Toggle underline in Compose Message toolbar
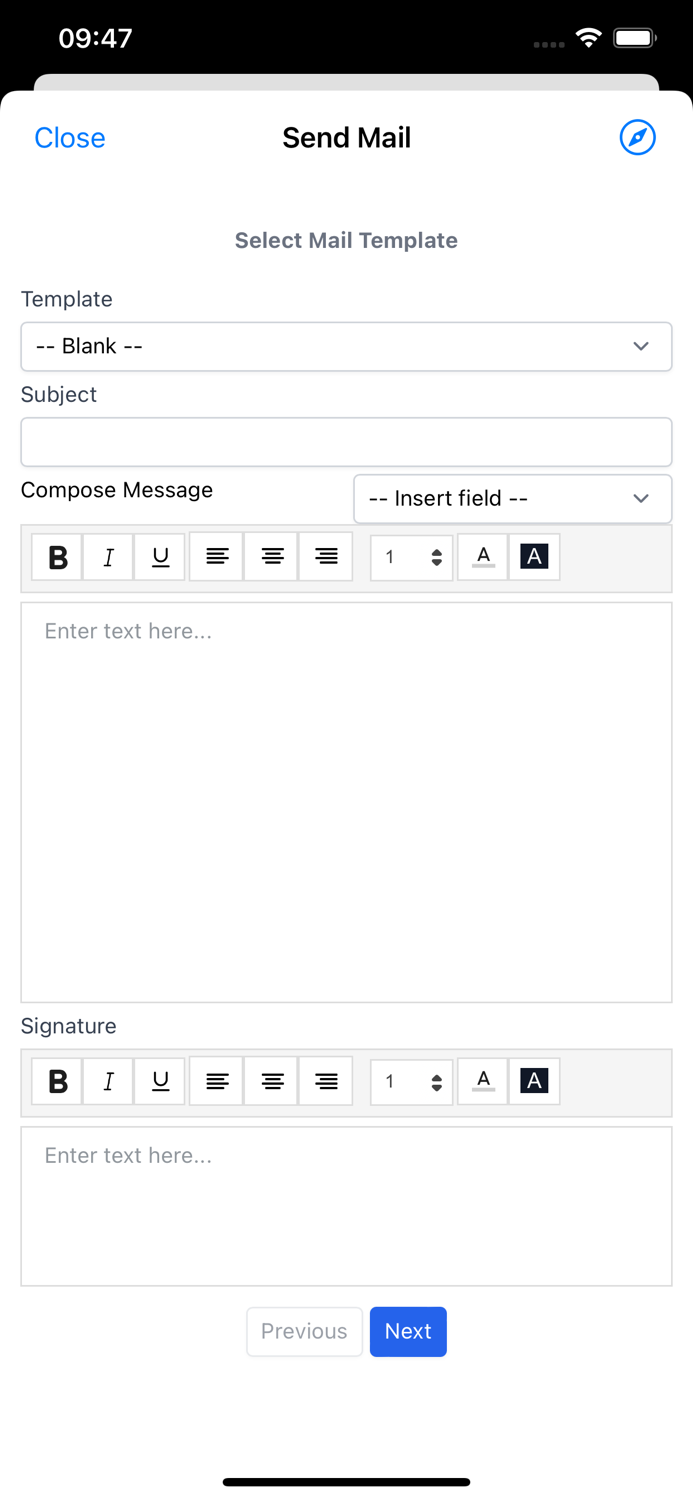Image resolution: width=693 pixels, height=1500 pixels. coord(160,557)
